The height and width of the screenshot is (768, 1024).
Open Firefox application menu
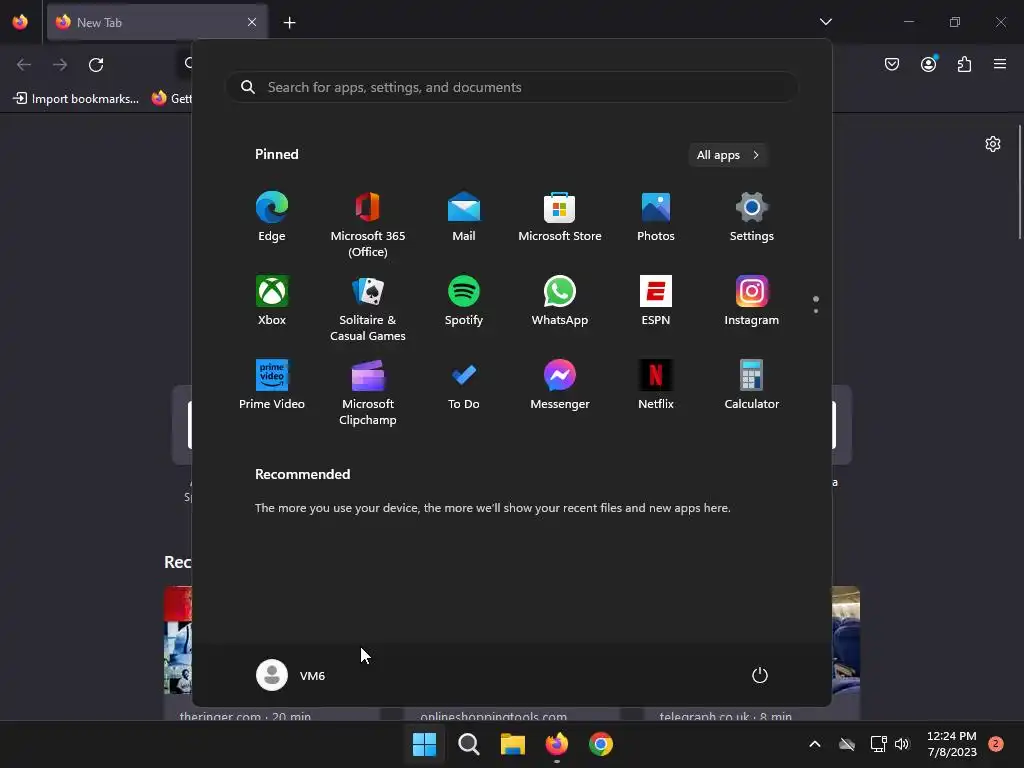(1000, 64)
